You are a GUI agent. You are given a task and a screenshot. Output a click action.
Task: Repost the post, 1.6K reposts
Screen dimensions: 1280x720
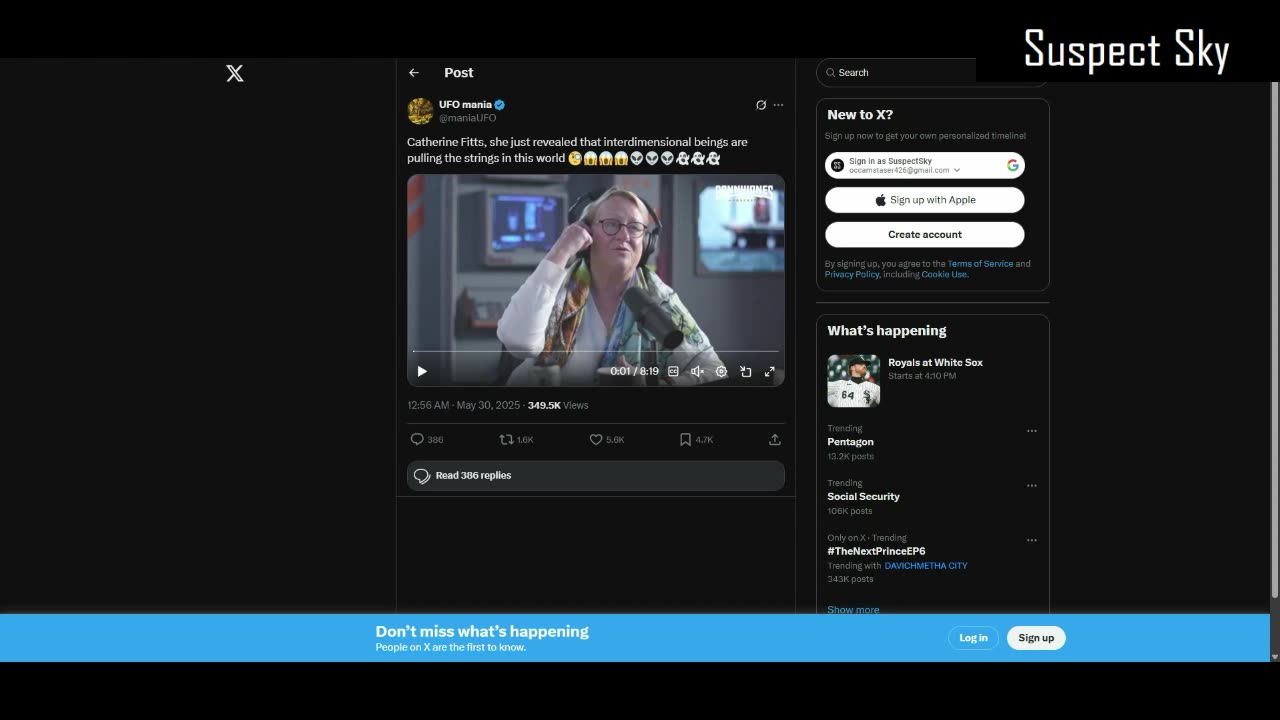coord(517,439)
